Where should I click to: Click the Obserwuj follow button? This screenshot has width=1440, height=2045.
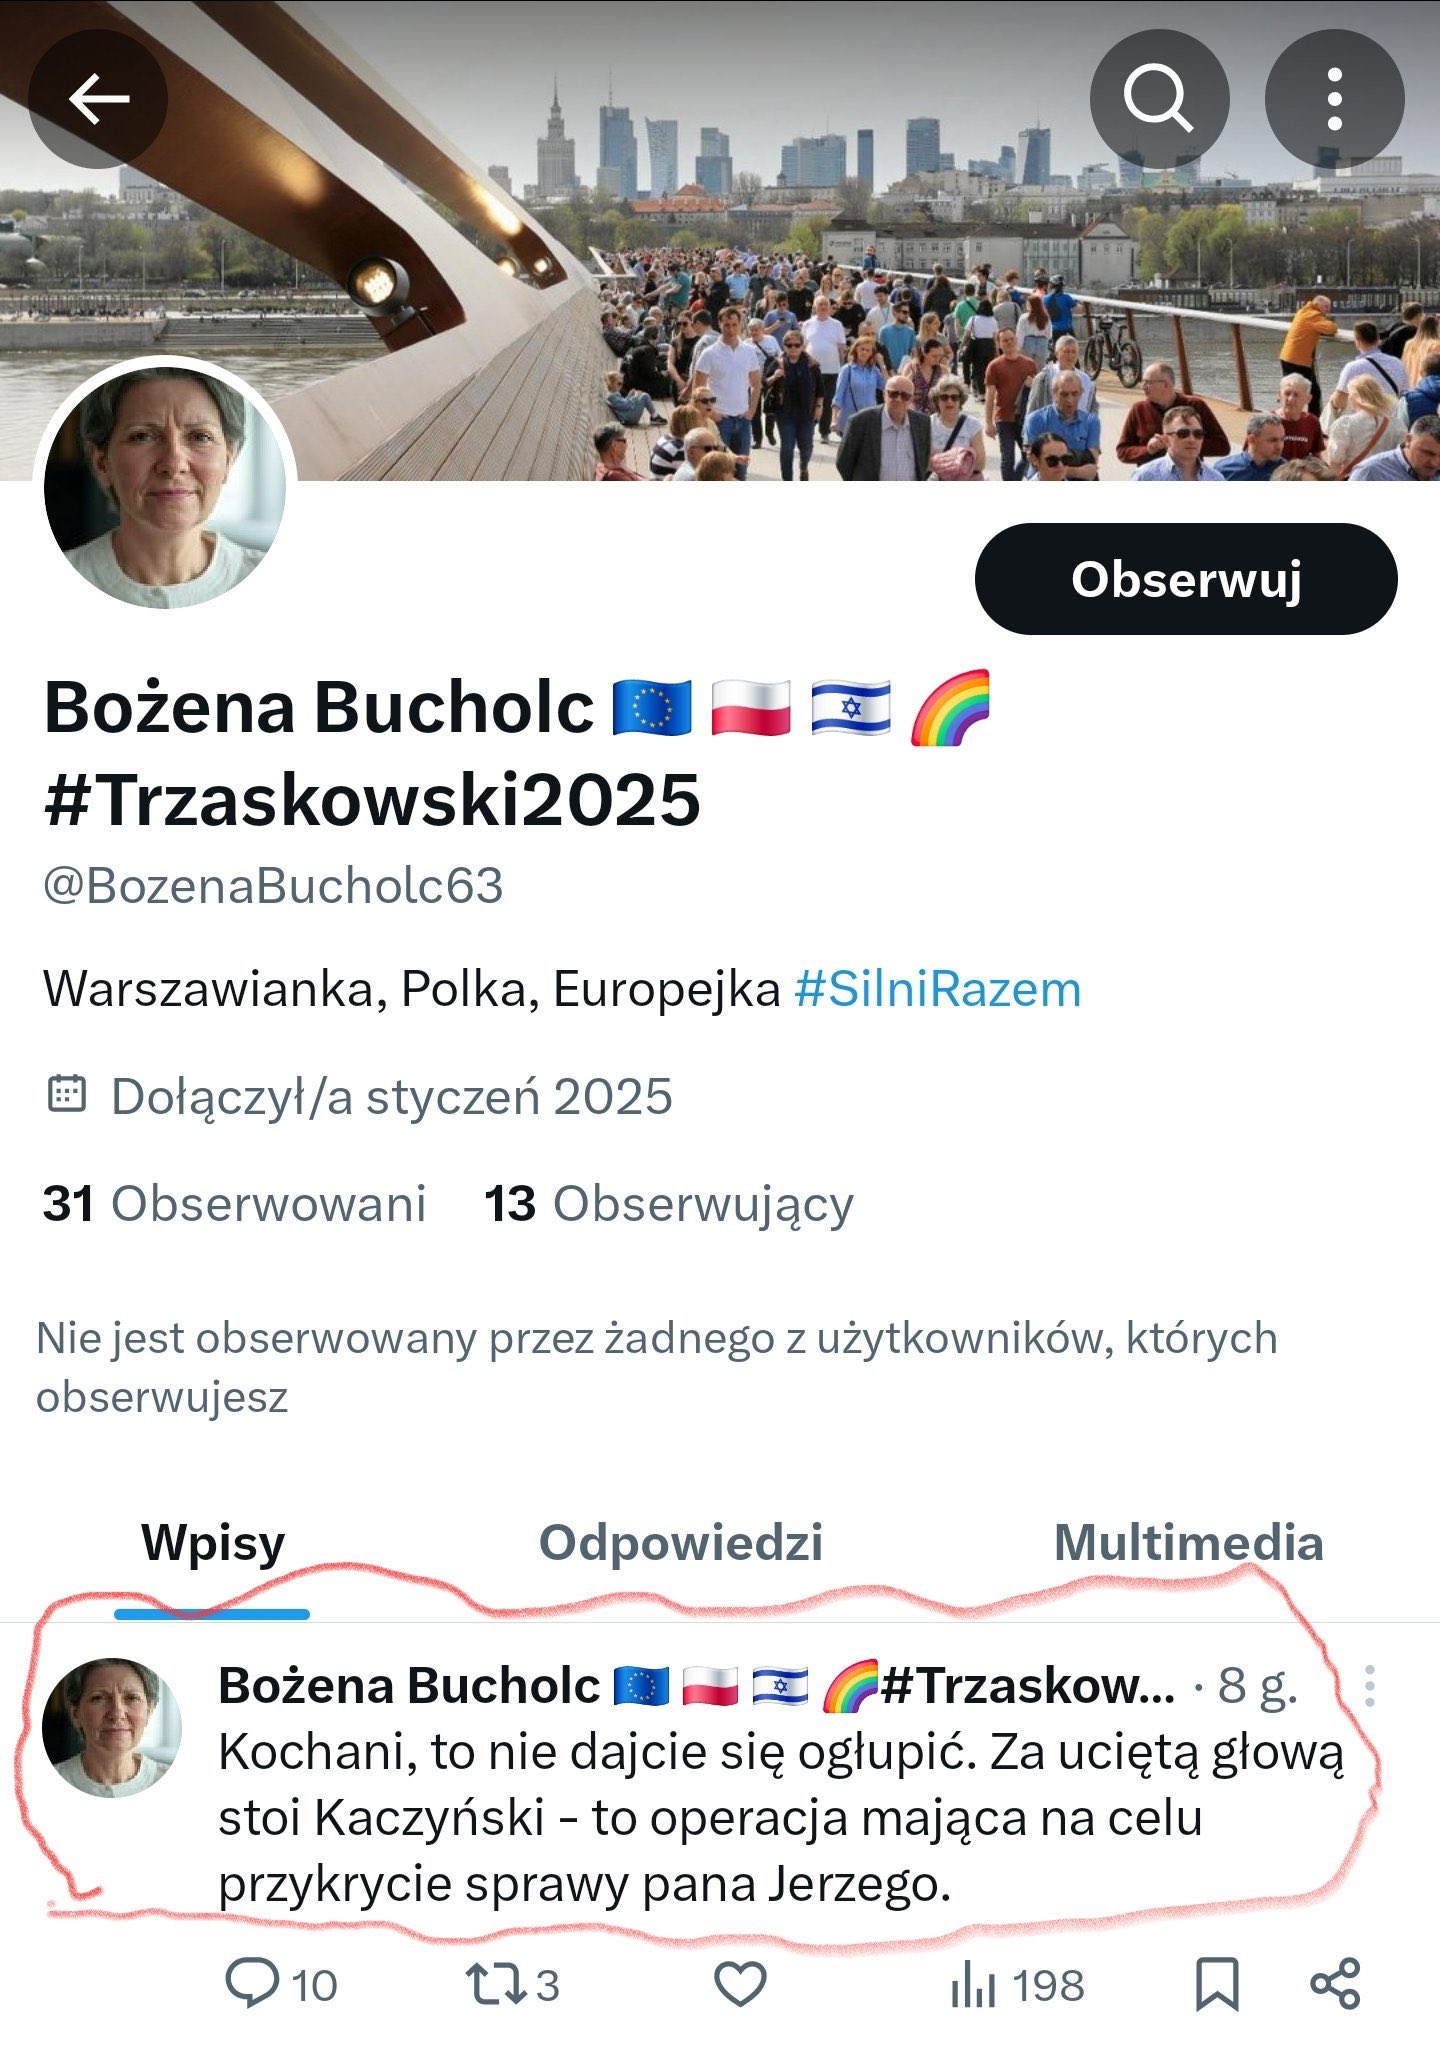click(1186, 579)
